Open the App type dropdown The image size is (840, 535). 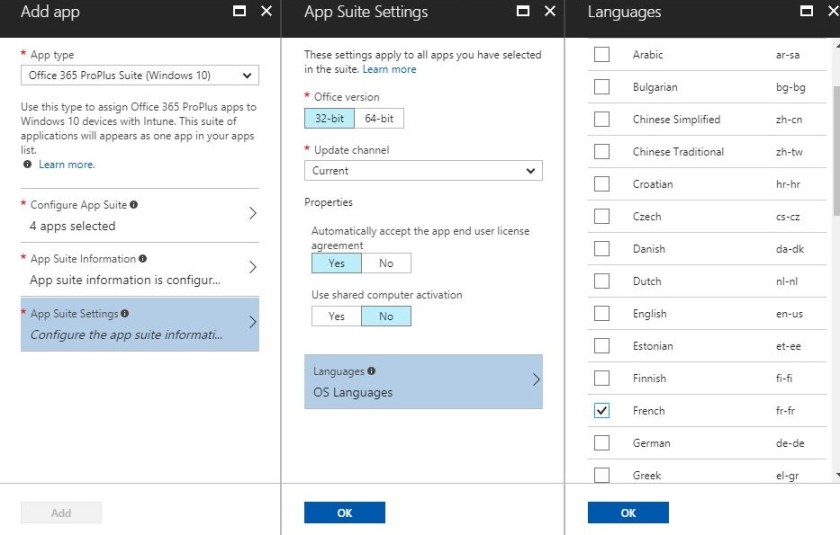140,76
